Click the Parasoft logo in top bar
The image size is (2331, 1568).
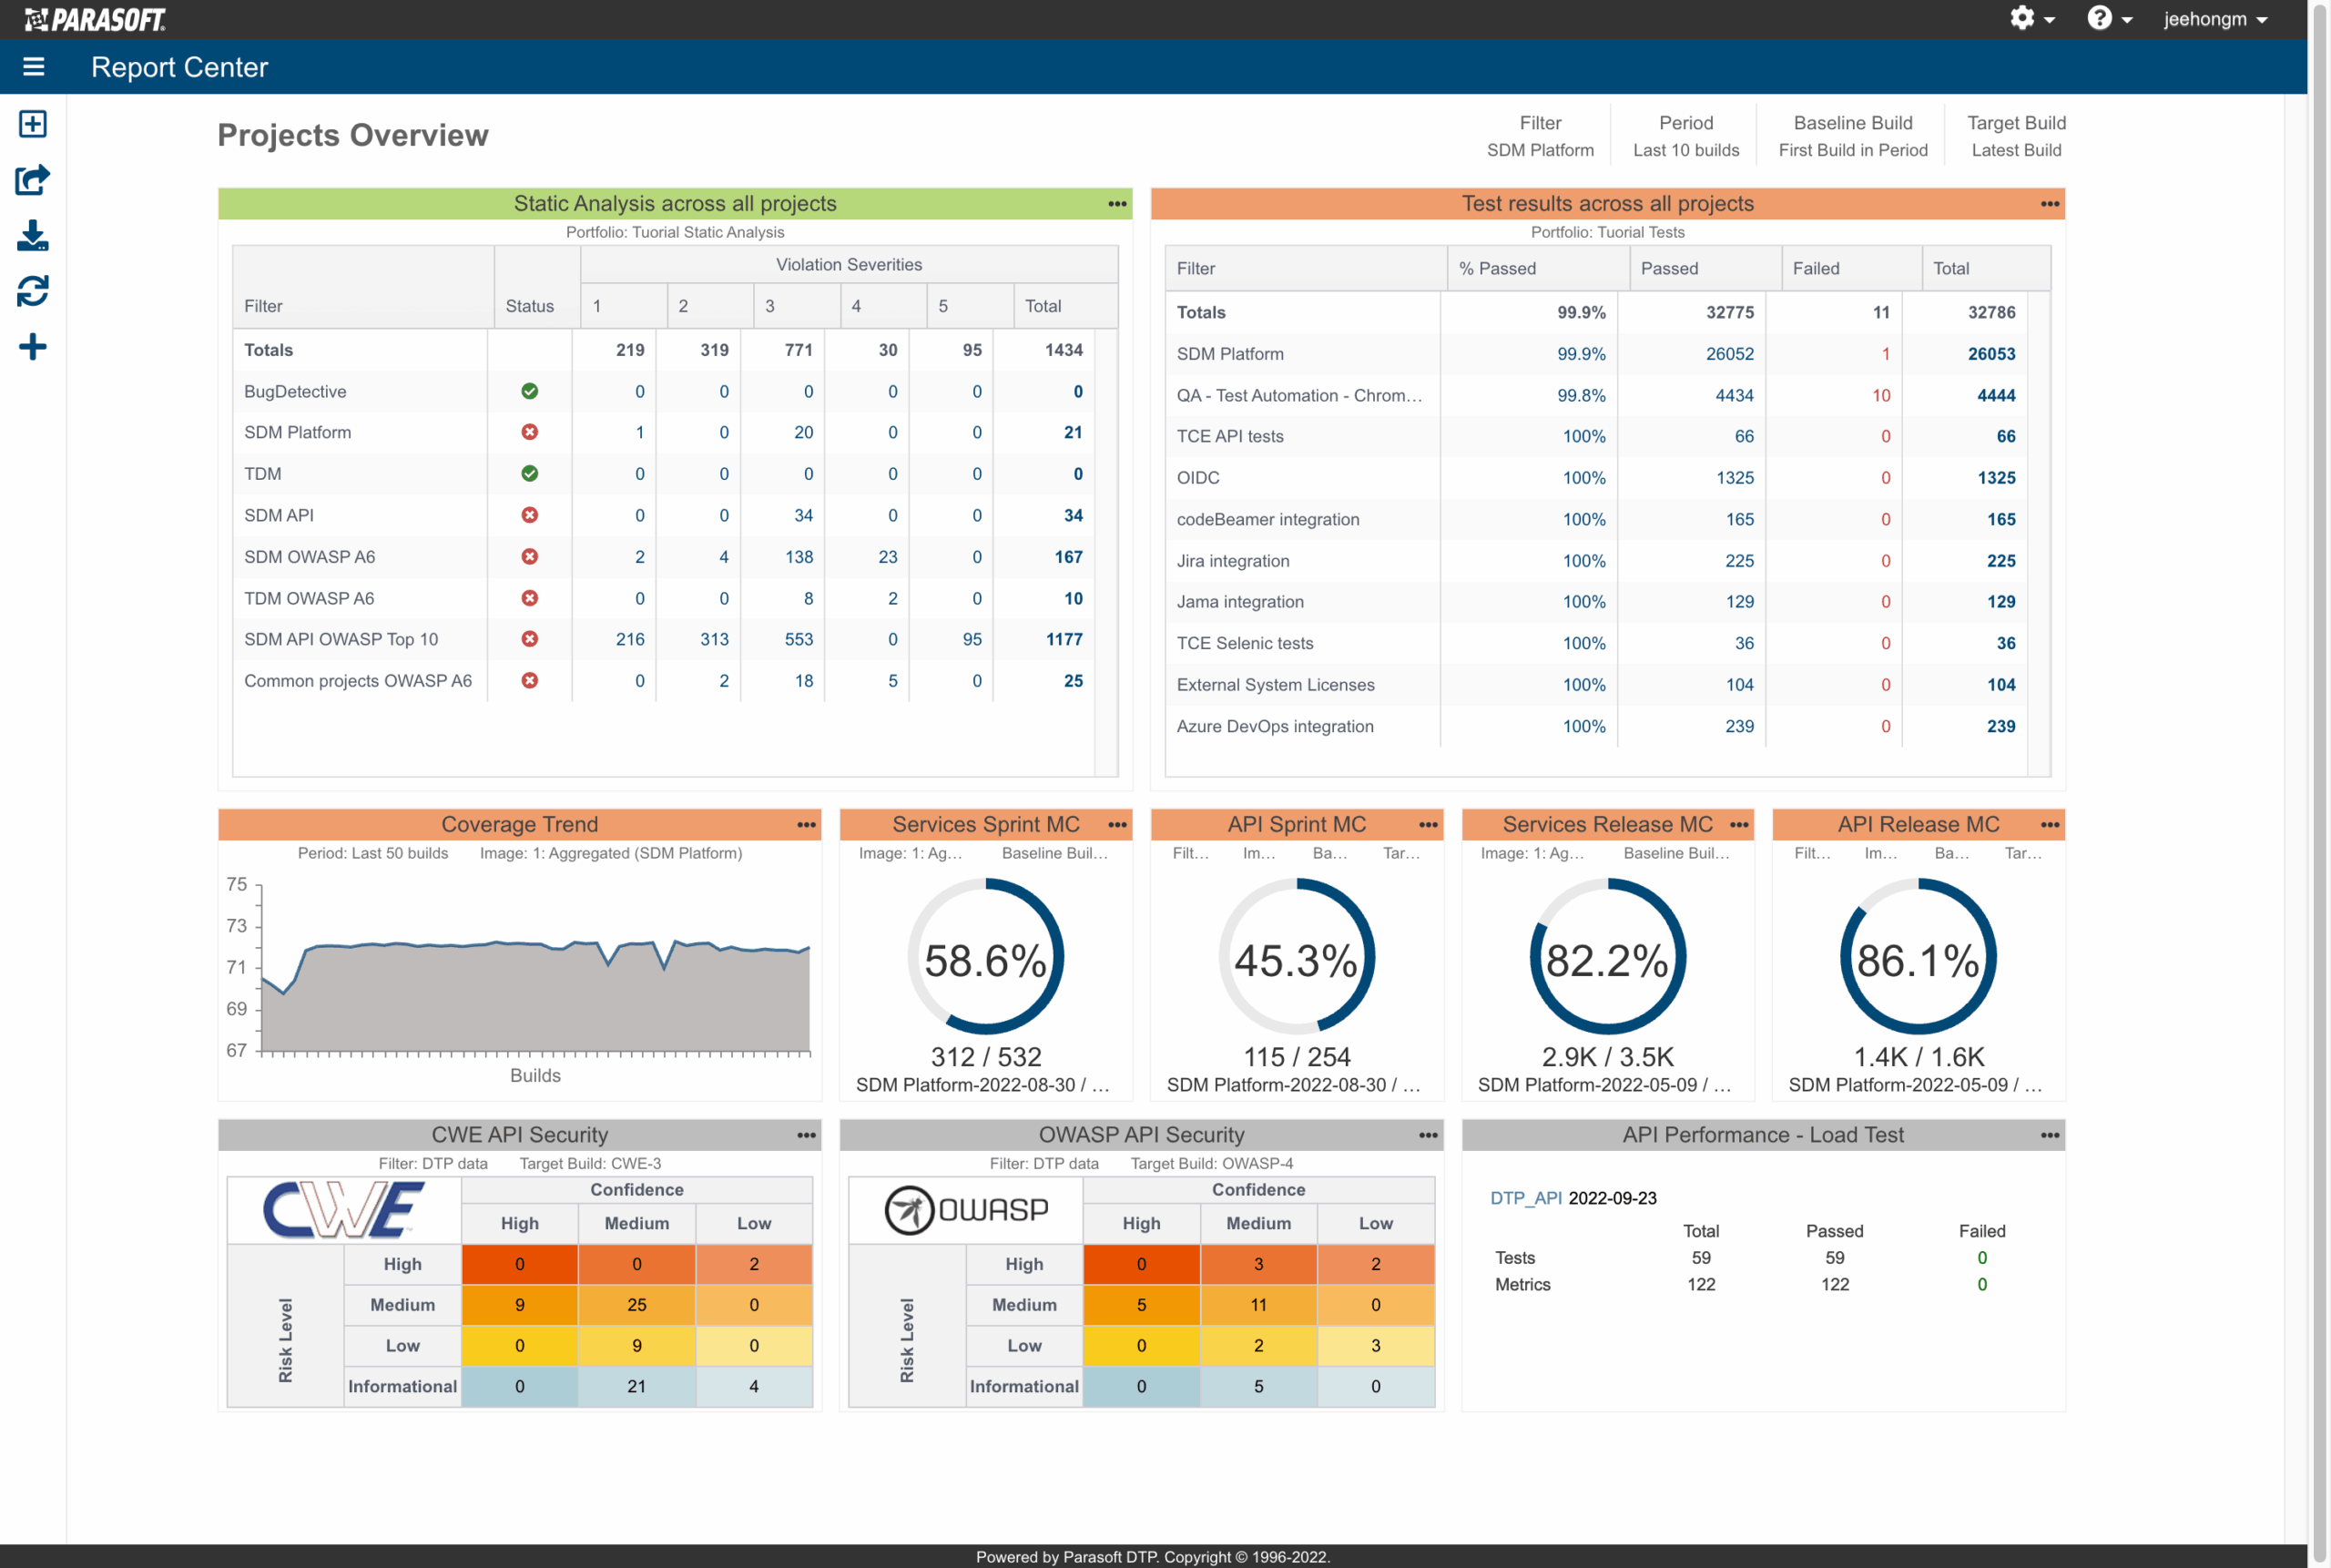point(95,18)
